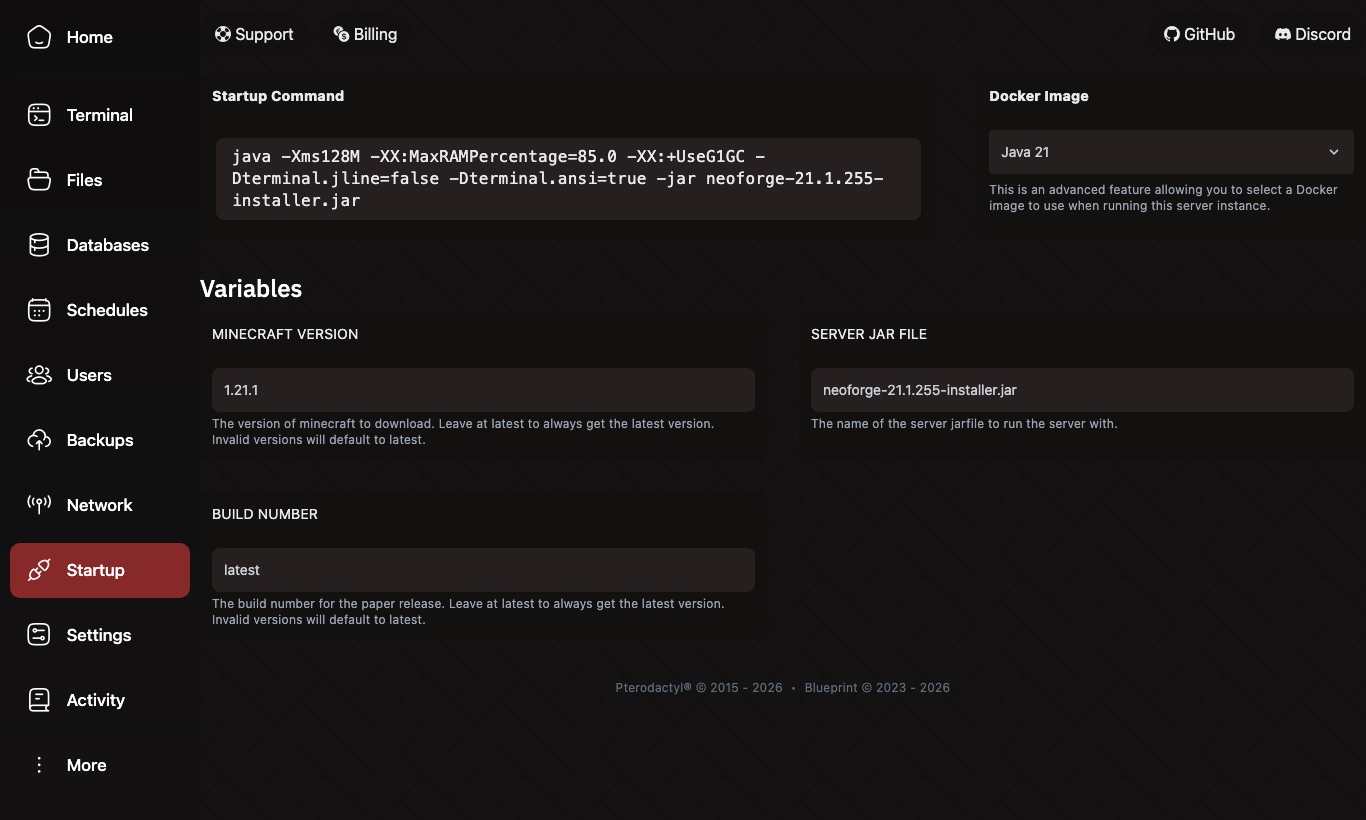The image size is (1366, 820).
Task: Open the Terminal page label
Action: [100, 115]
